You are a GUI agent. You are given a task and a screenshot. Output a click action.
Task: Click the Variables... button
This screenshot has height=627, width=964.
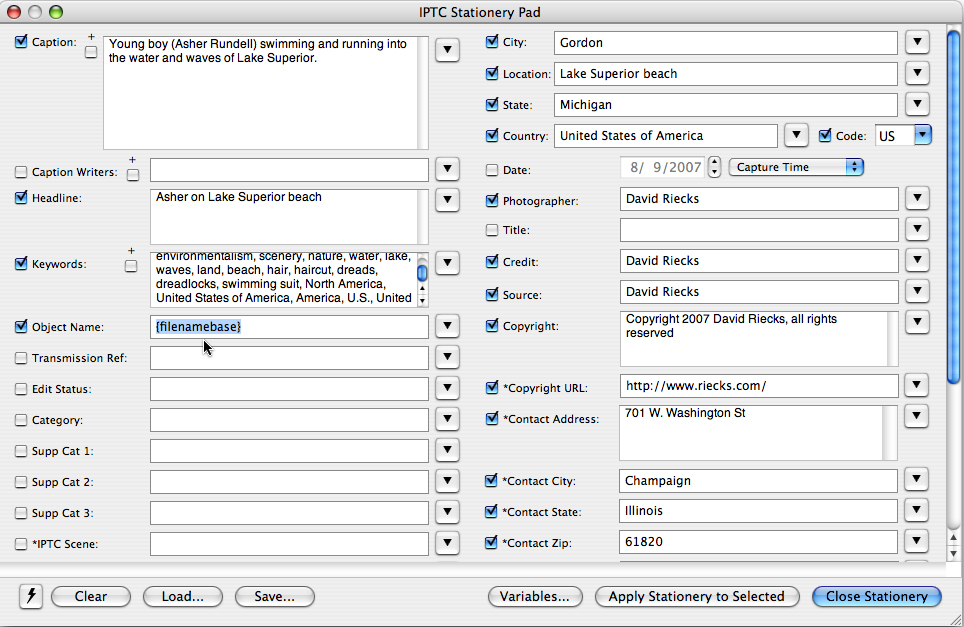535,596
